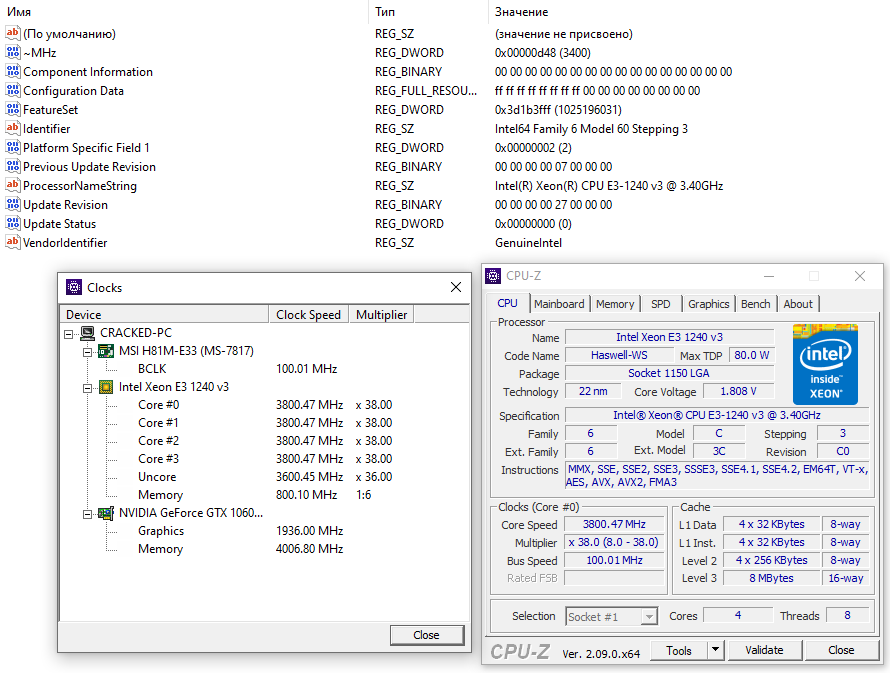Click Close button in Clocks window

(427, 635)
